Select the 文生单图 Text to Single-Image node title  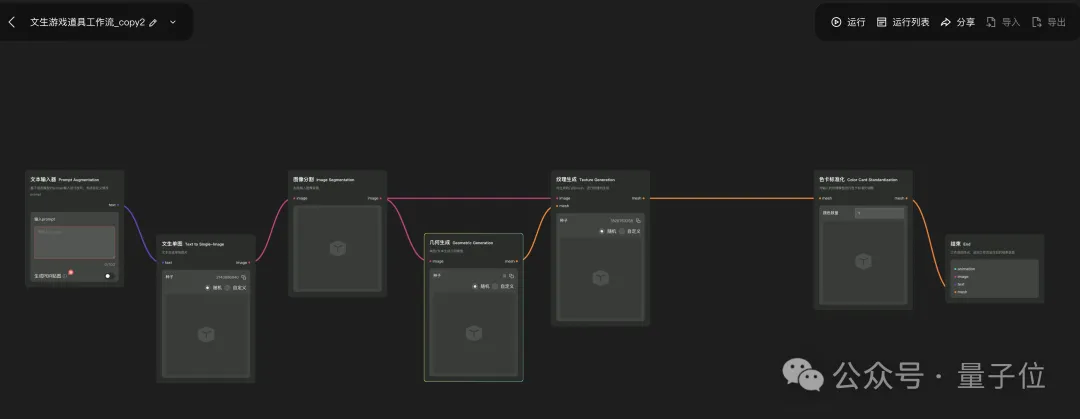(x=193, y=244)
